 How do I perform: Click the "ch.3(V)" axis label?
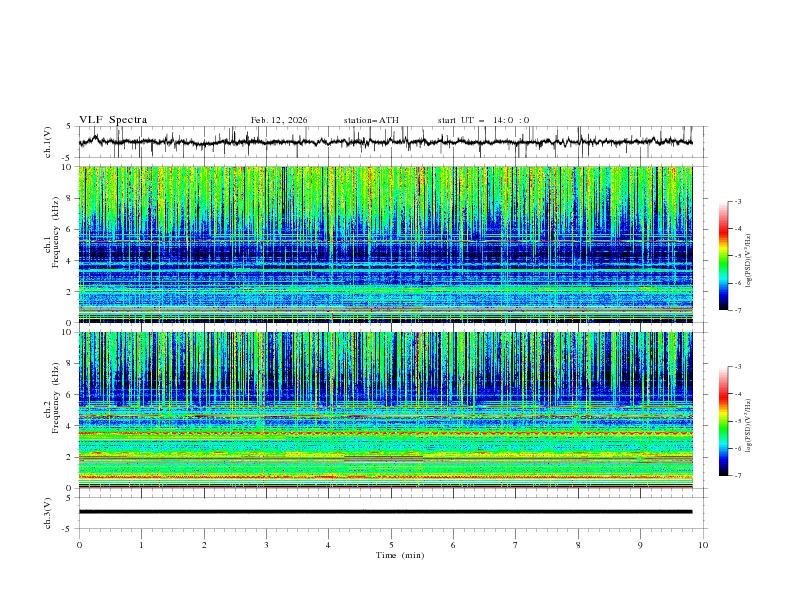click(48, 513)
